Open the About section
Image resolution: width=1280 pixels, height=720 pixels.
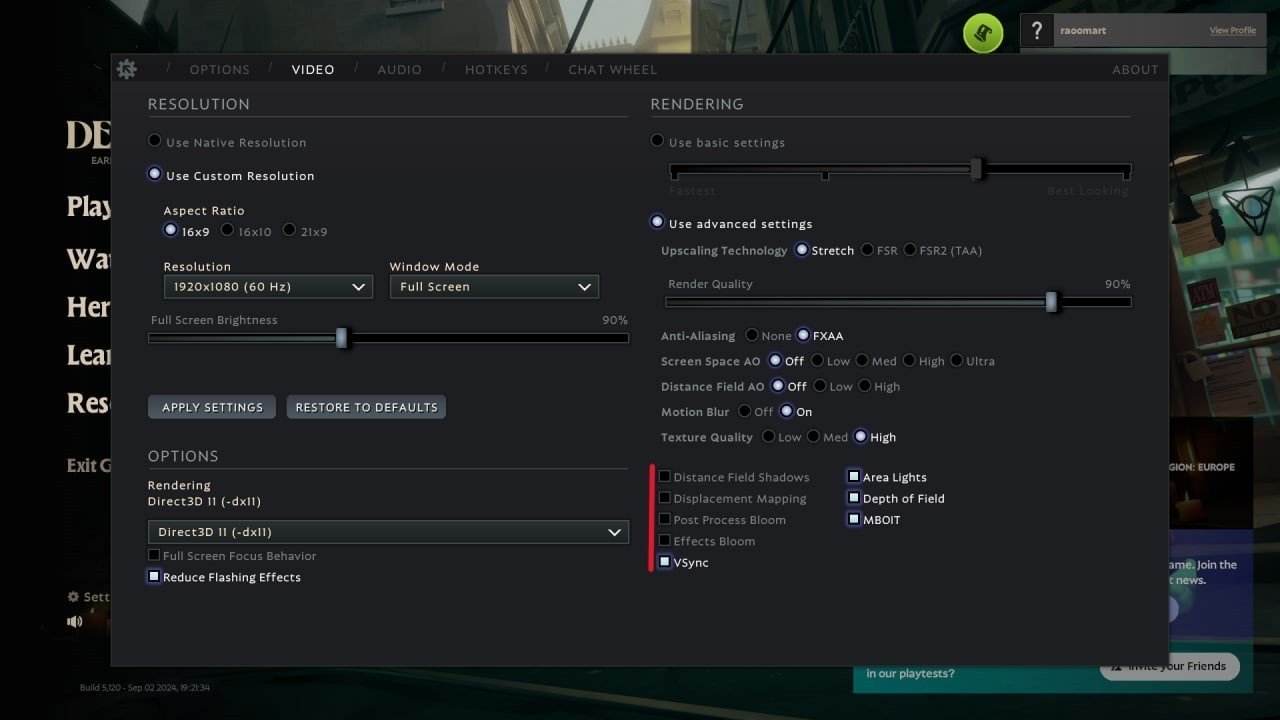(x=1135, y=70)
